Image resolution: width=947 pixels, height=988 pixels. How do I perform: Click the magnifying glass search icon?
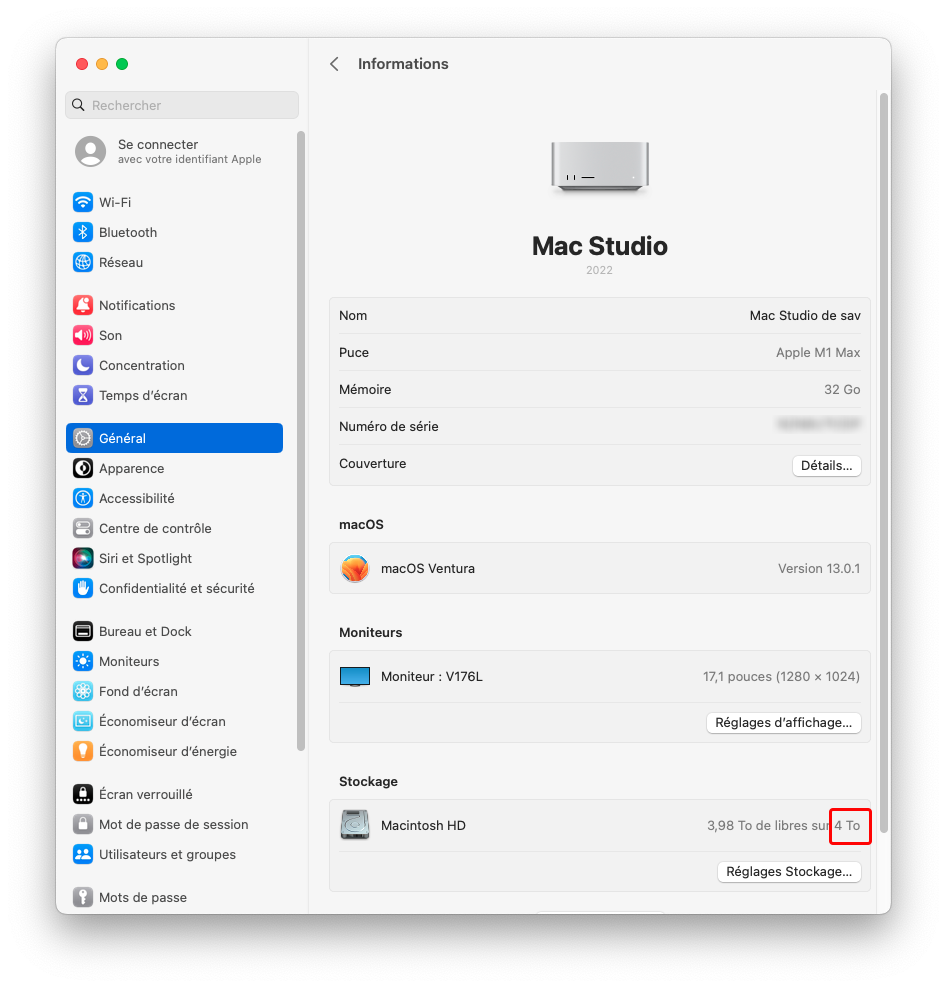pyautogui.click(x=78, y=105)
